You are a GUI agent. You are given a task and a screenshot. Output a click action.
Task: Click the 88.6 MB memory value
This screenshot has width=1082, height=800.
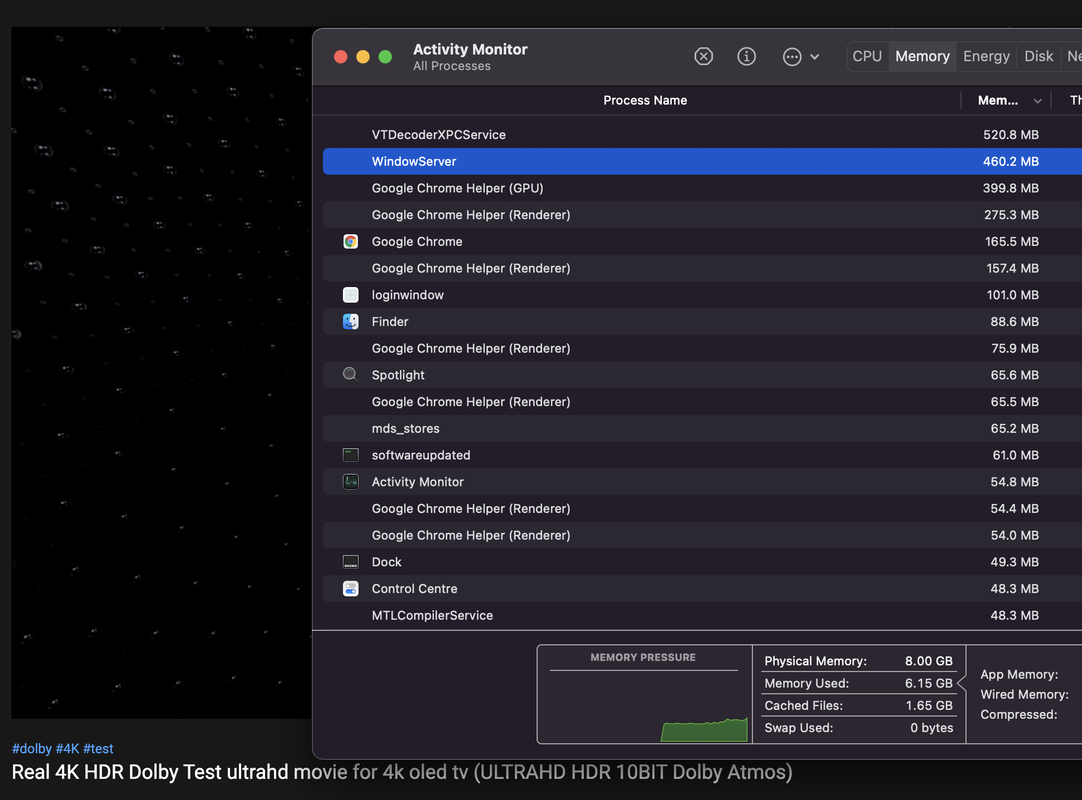[1014, 322]
